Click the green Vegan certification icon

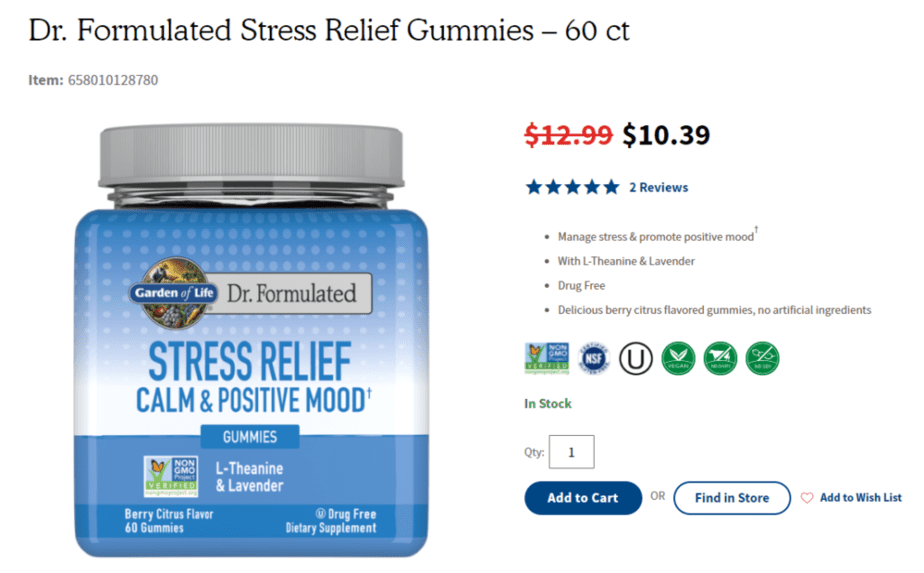pyautogui.click(x=678, y=358)
